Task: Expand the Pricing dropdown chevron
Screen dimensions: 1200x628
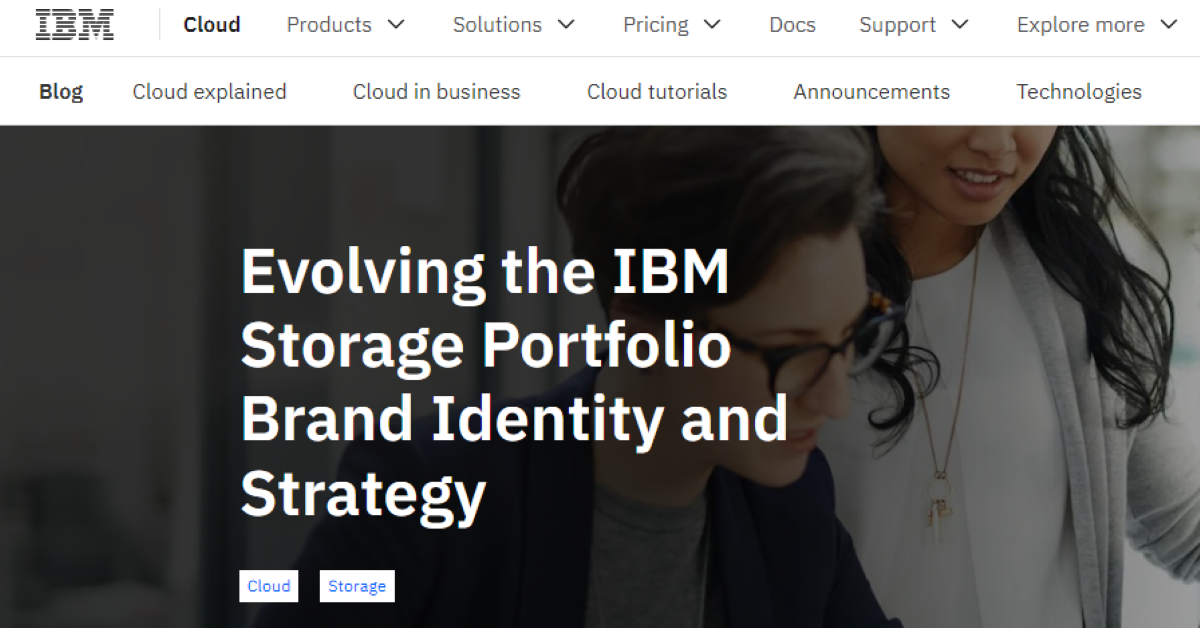Action: pos(712,25)
